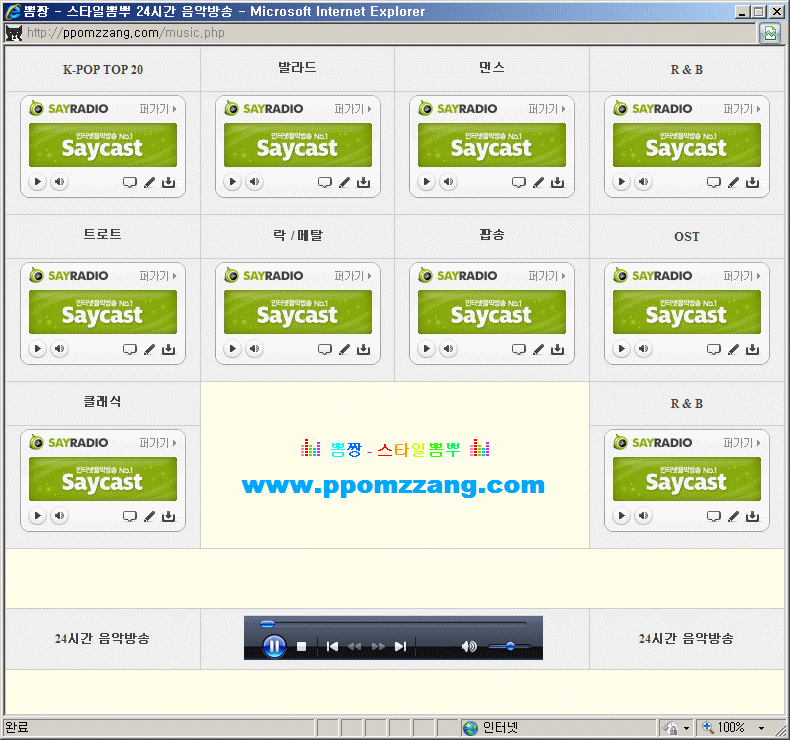Image resolution: width=790 pixels, height=740 pixels.
Task: Mute media player volume speaker
Action: (469, 647)
